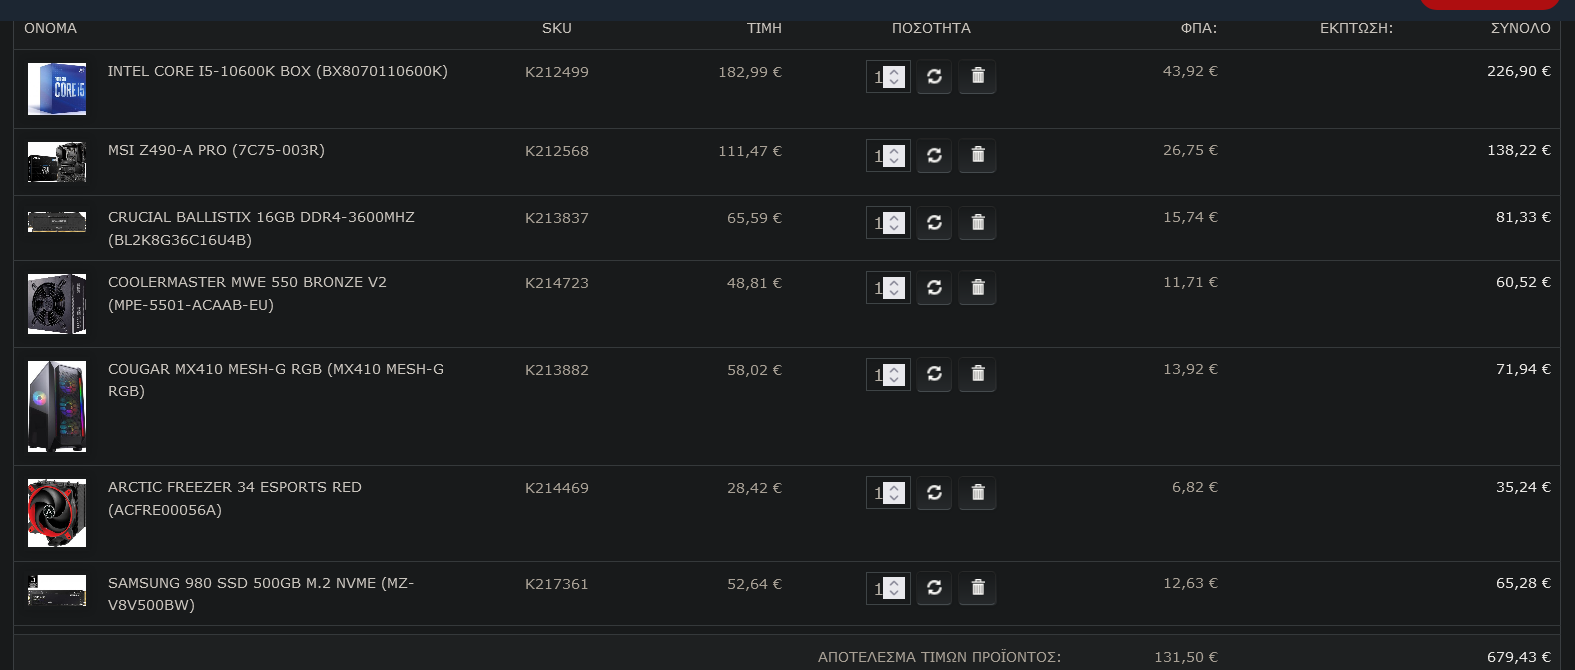This screenshot has width=1575, height=670.
Task: Click ΑΠΟΤΕΛΕΣΜΑ ΤΙΜΩΝ ΠΡΟΪΟΝΤΟΣ label
Action: [939, 657]
